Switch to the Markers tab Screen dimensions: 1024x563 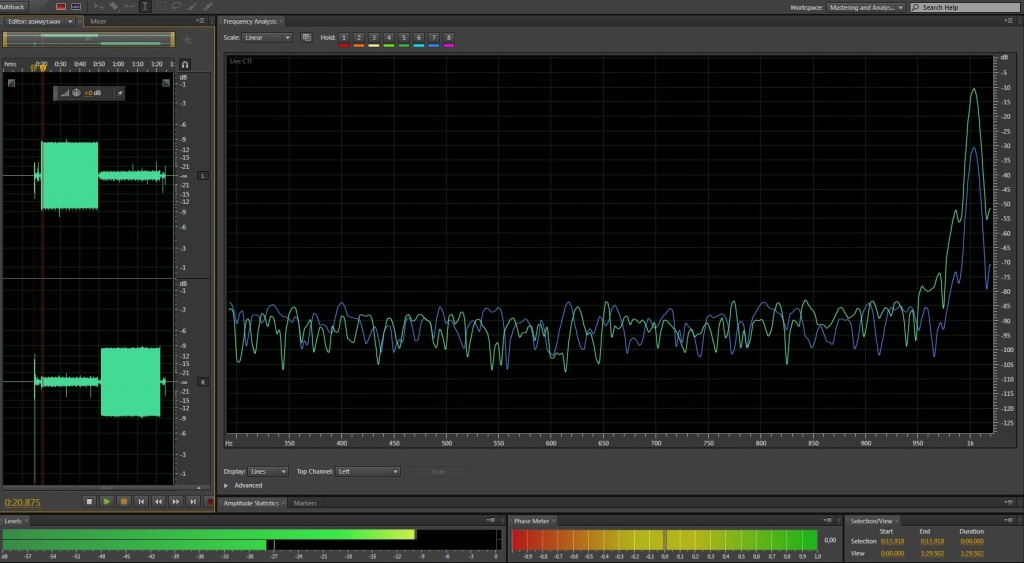(x=305, y=503)
